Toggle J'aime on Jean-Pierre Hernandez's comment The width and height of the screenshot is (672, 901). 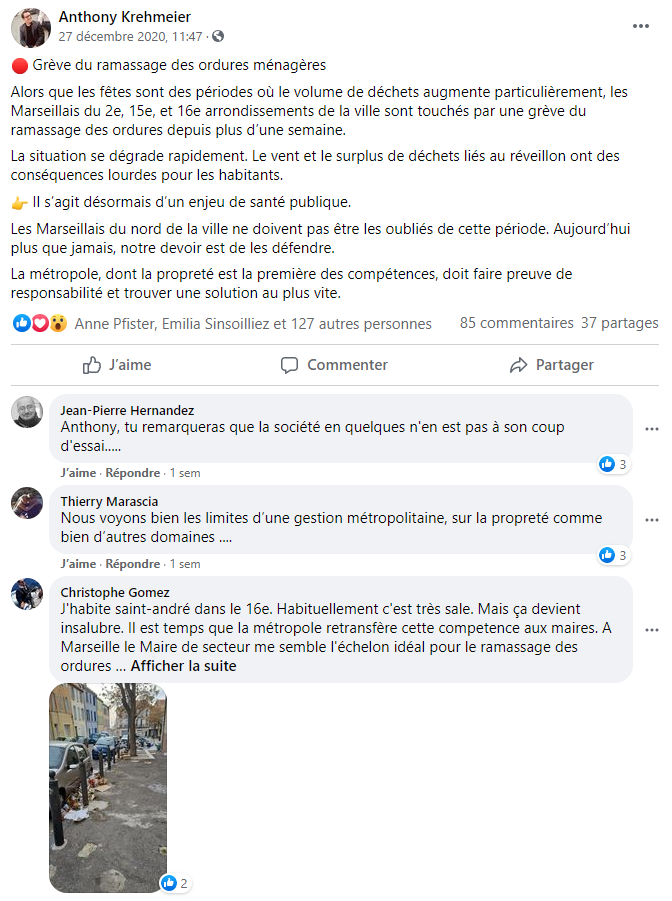tap(78, 473)
